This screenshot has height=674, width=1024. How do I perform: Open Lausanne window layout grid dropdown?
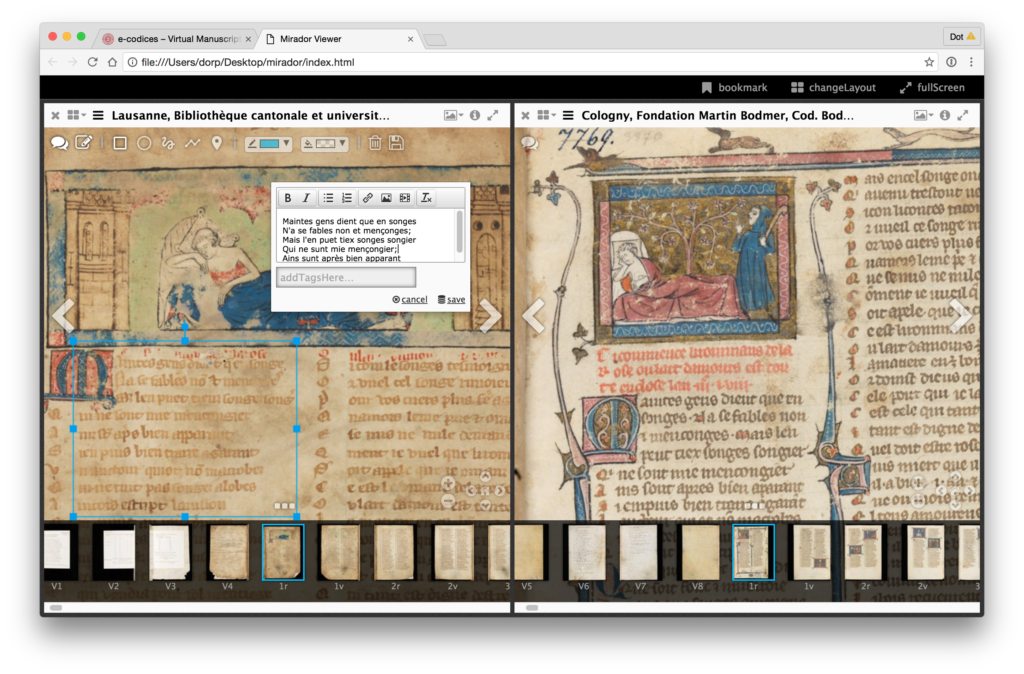[76, 115]
